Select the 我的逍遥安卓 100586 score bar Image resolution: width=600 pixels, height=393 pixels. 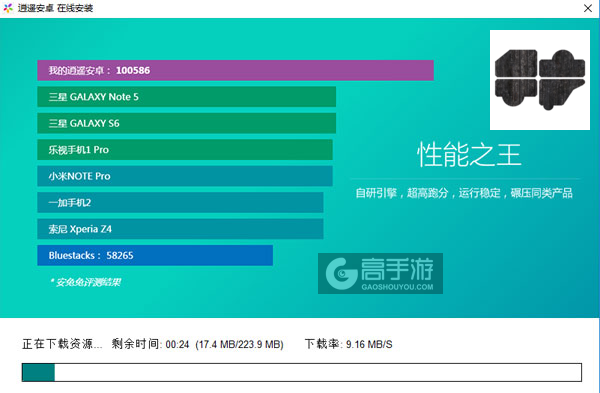235,70
